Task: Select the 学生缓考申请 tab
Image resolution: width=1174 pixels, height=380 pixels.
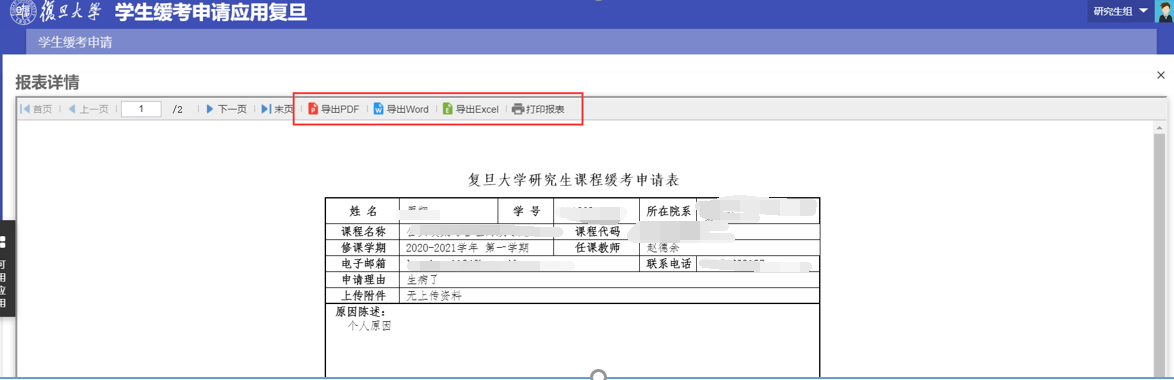Action: pos(75,43)
